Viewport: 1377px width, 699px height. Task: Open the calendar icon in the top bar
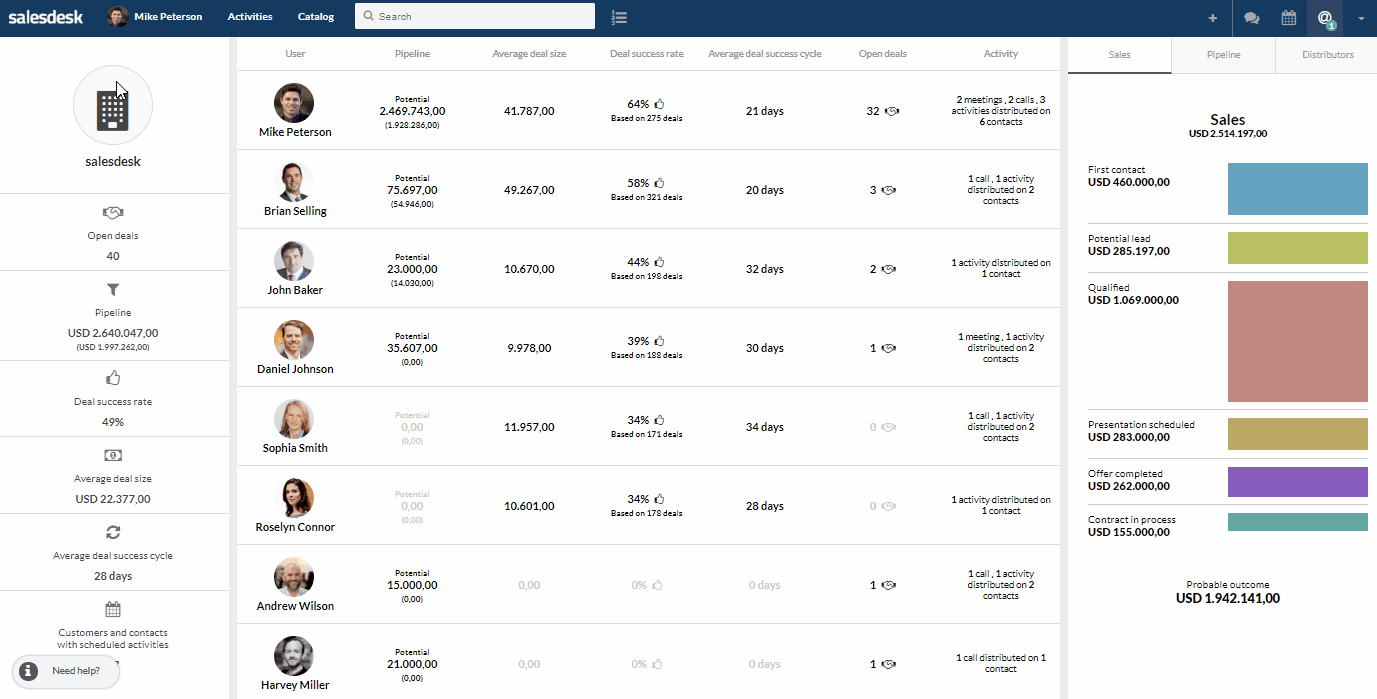pos(1289,17)
